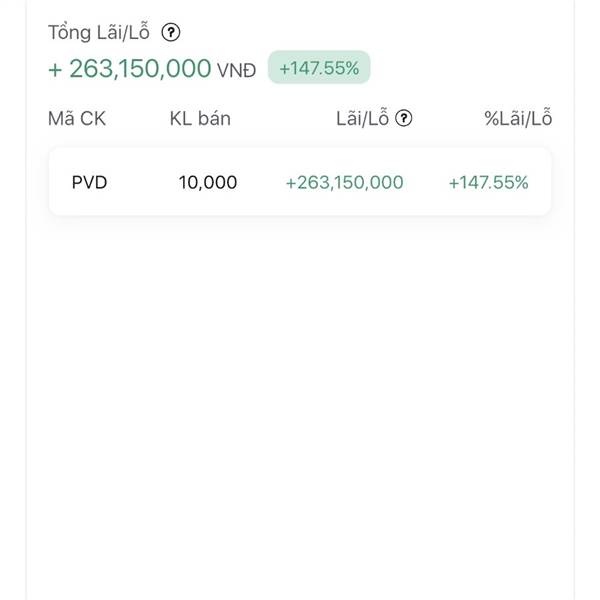Click PVD row percentage +147.55%
The height and width of the screenshot is (600, 600).
click(x=488, y=182)
